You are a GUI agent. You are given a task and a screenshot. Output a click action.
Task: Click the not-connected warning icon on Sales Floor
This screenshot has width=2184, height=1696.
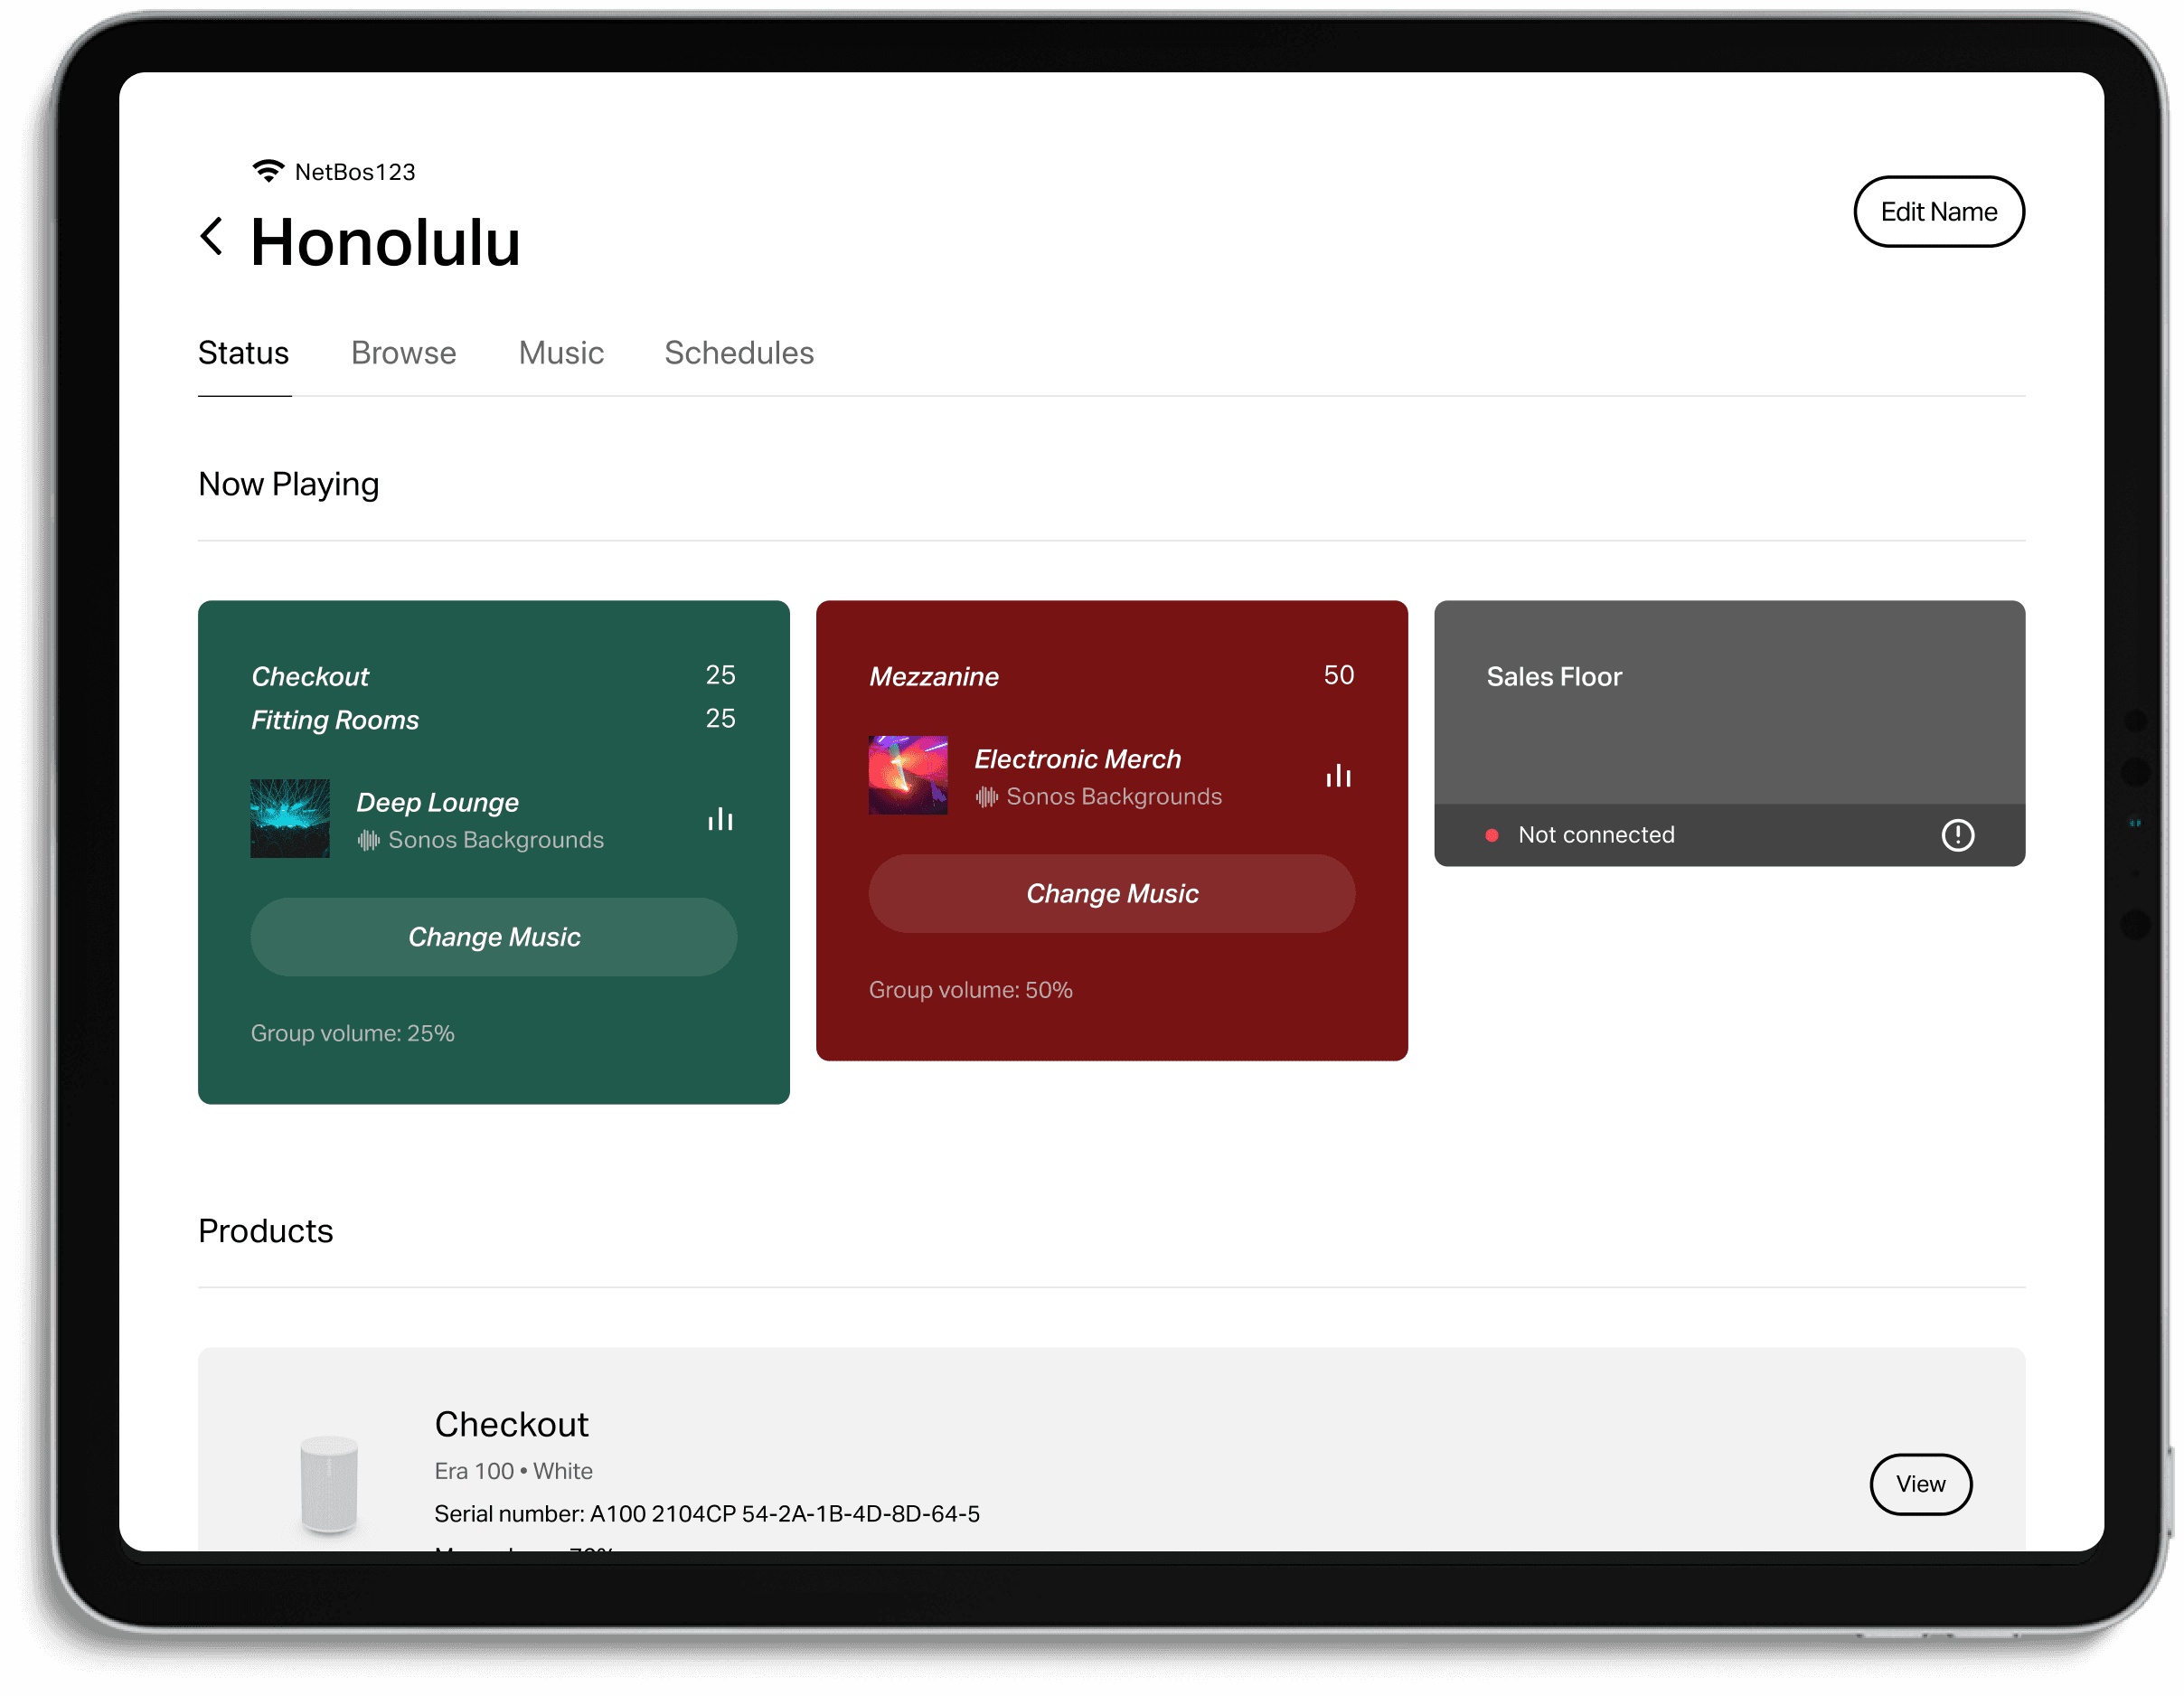(1957, 834)
